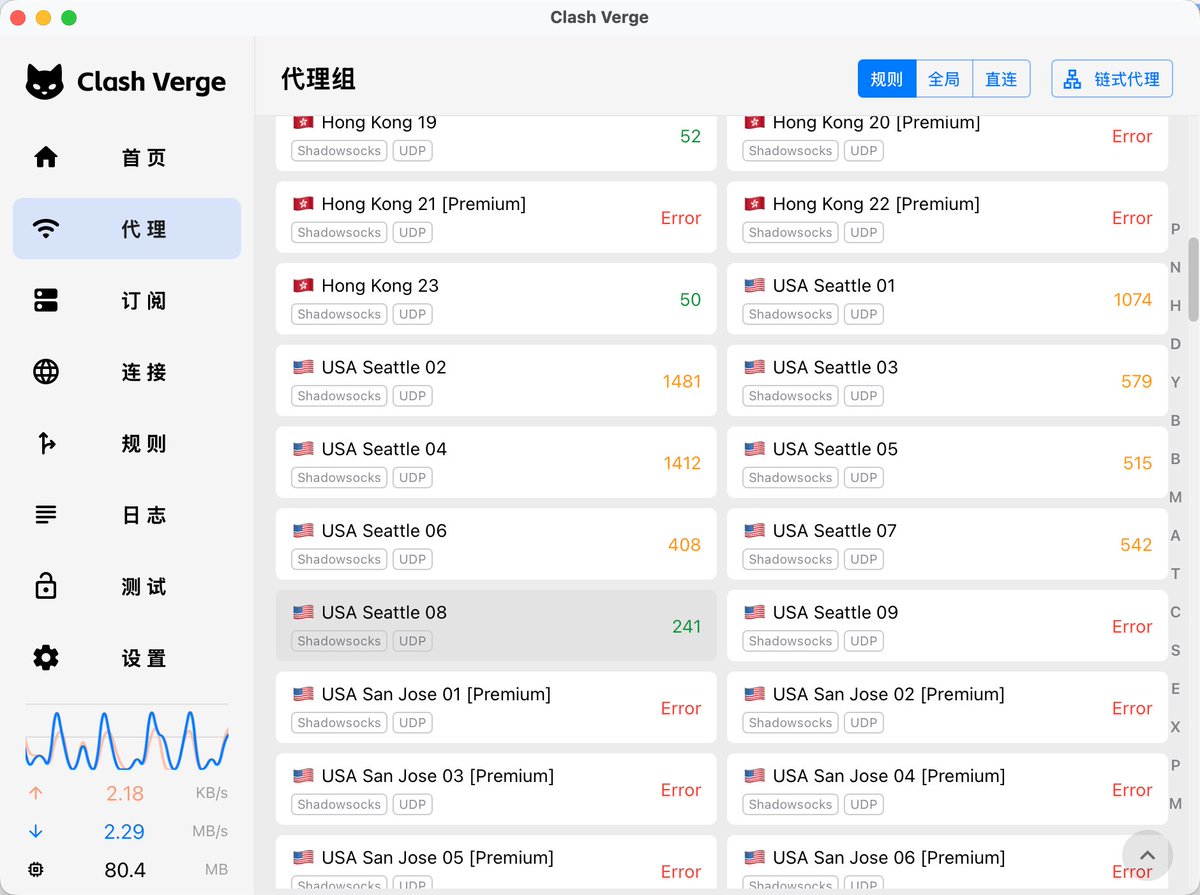Select the Hong Kong 19 proxy
1200x895 pixels.
coord(496,142)
